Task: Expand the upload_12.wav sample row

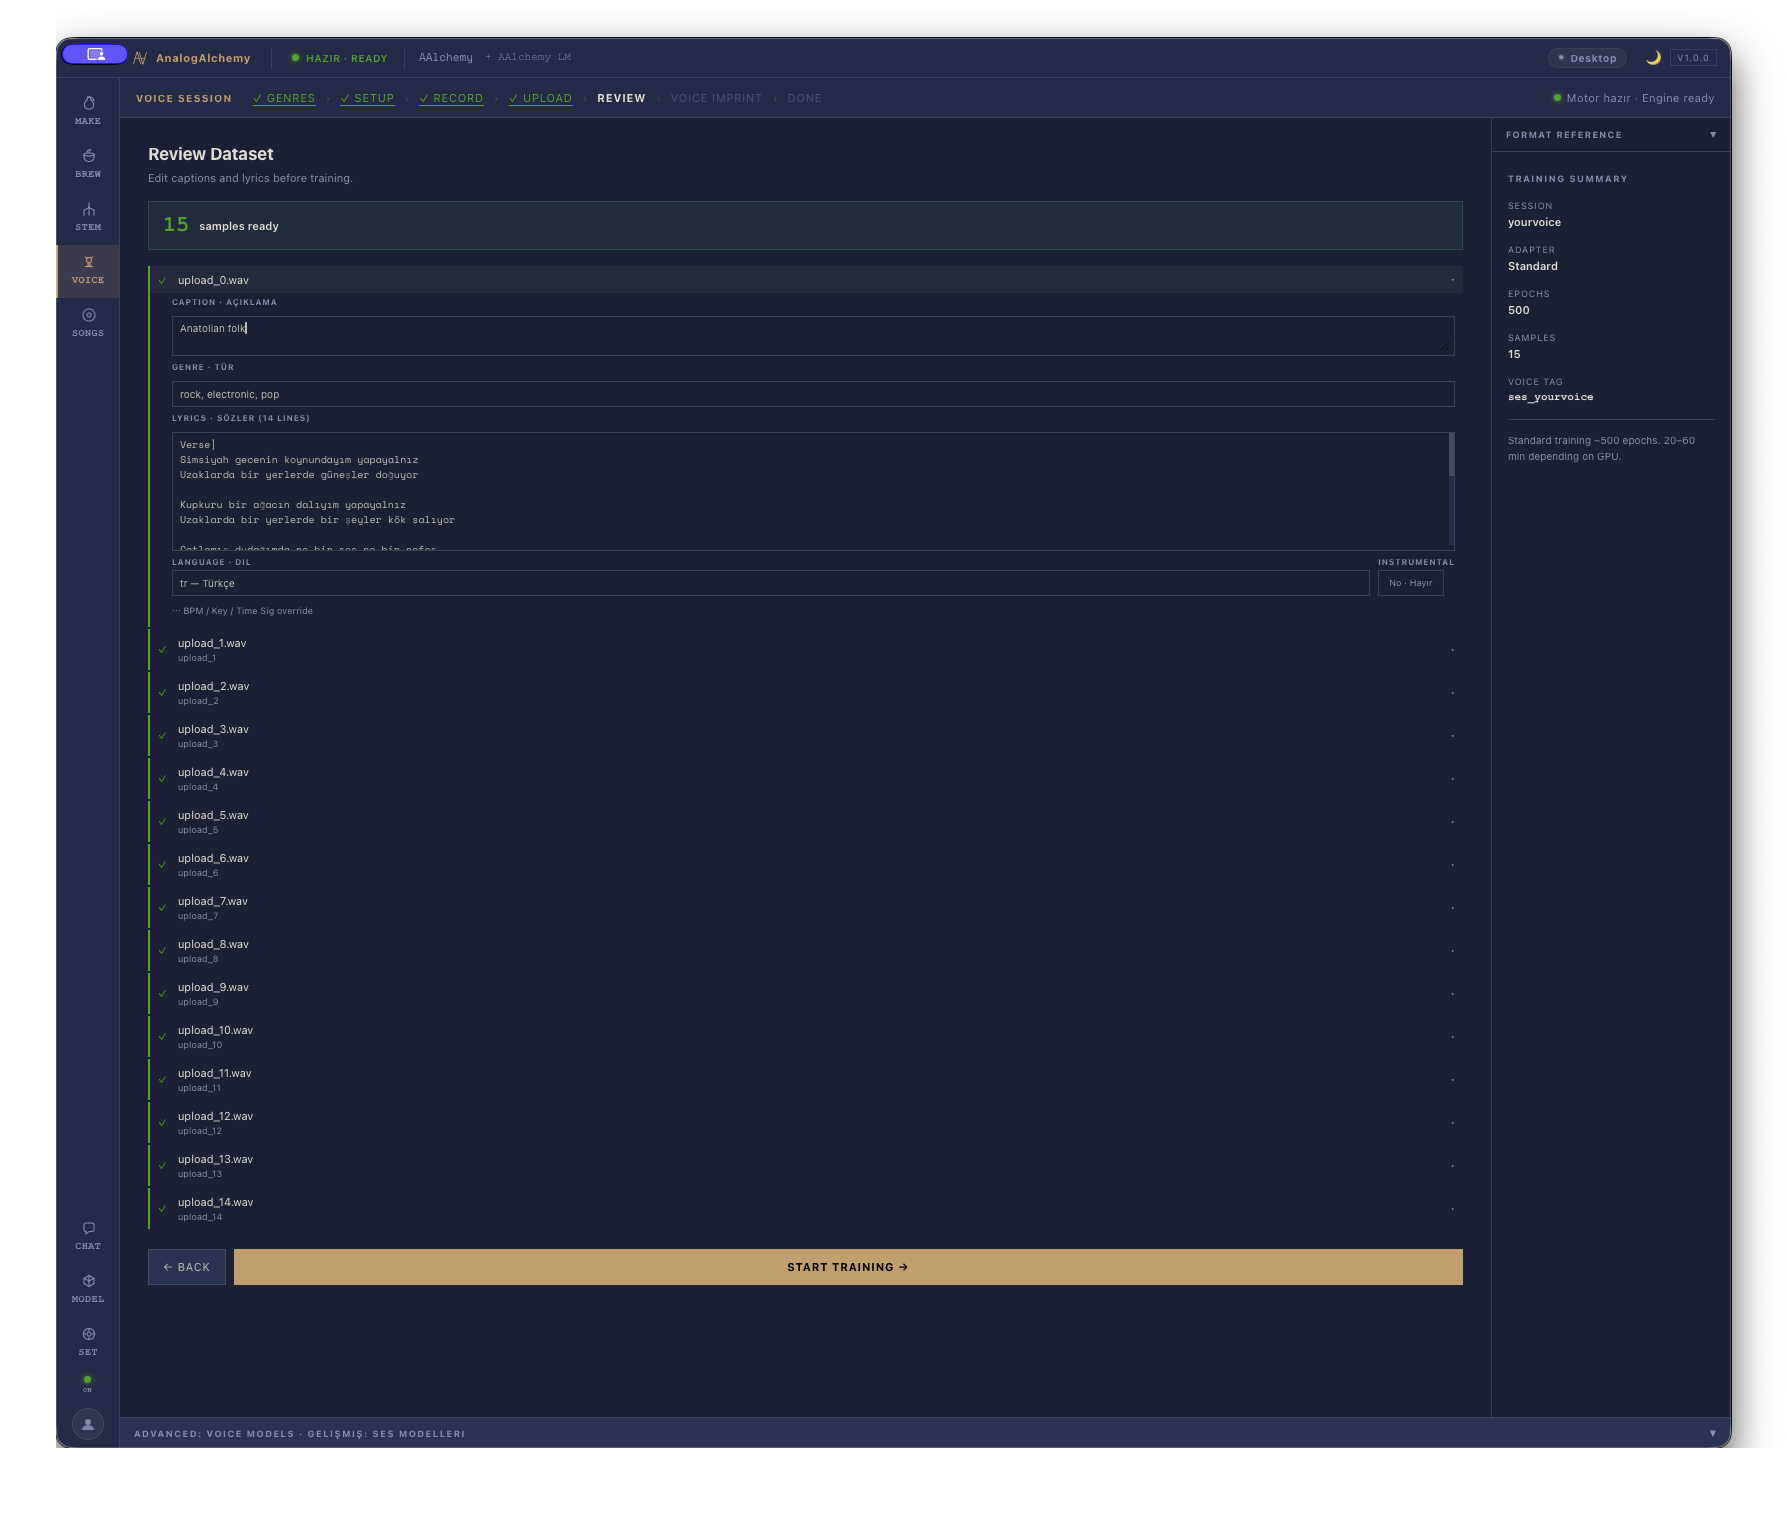Action: click(x=805, y=1123)
